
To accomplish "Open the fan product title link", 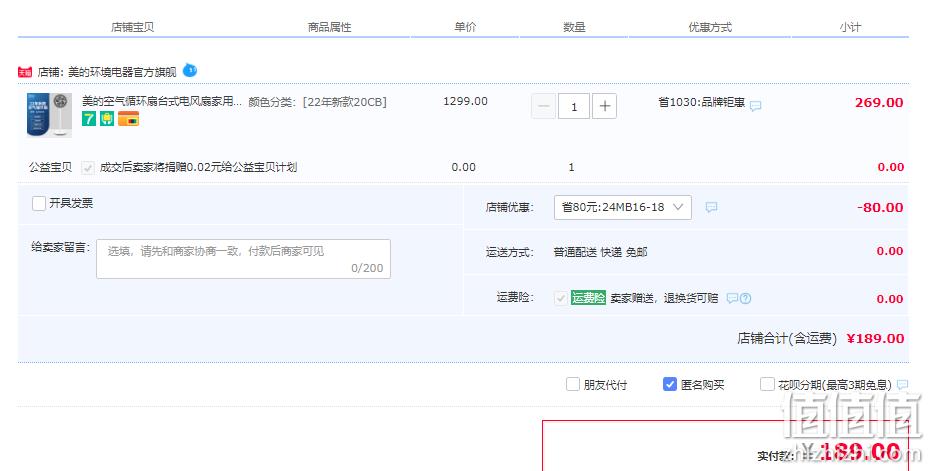I will [x=162, y=102].
